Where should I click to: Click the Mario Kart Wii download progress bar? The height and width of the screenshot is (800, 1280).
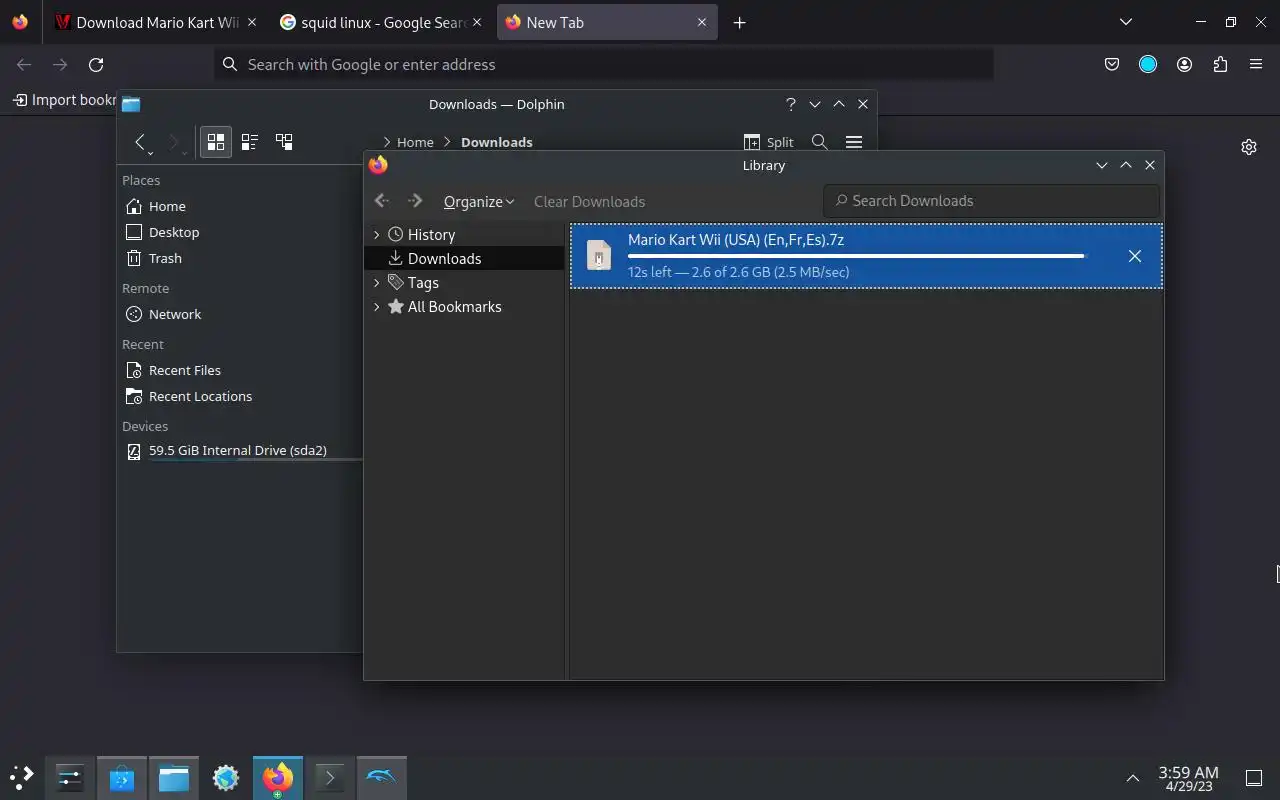(x=857, y=256)
